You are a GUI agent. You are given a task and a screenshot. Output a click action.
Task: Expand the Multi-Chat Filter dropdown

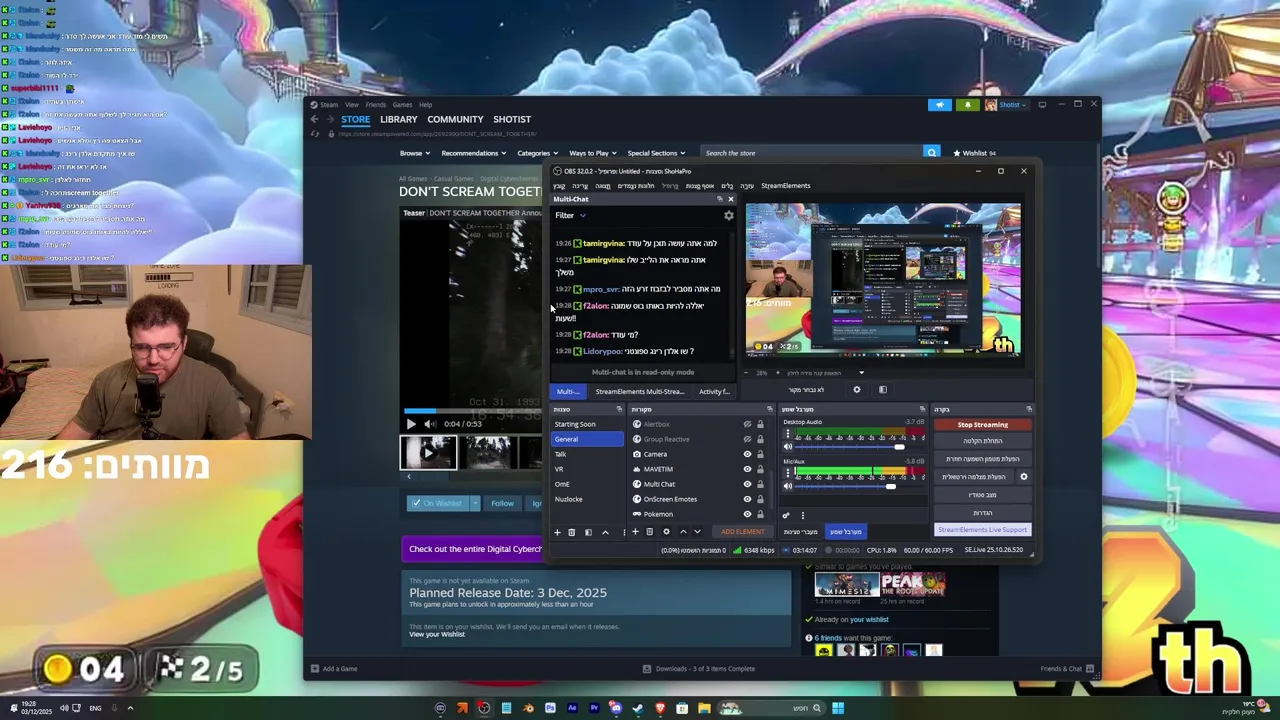[571, 215]
